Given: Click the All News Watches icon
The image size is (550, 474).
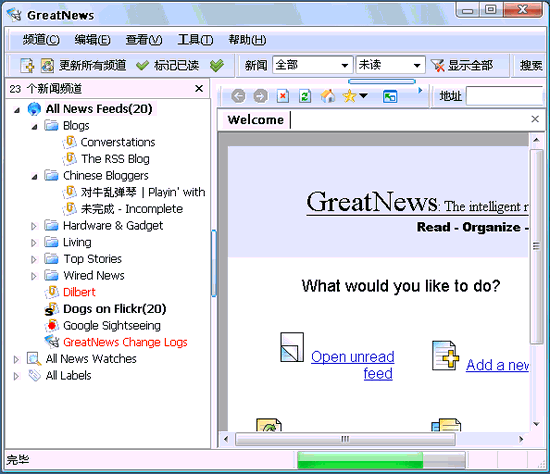Looking at the screenshot, I should coord(34,359).
